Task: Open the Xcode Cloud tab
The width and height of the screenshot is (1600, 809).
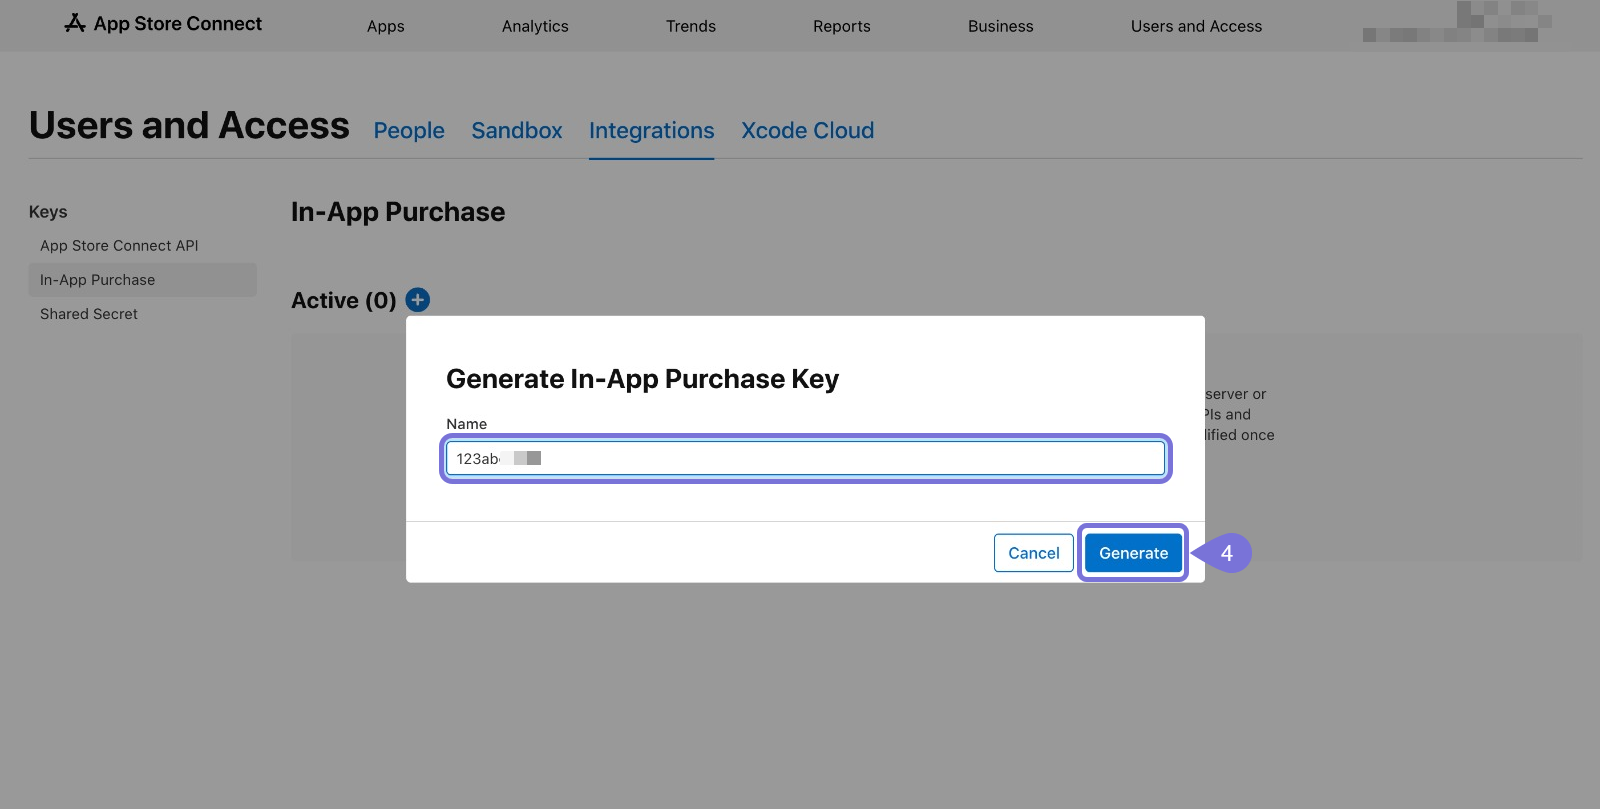Action: coord(807,131)
